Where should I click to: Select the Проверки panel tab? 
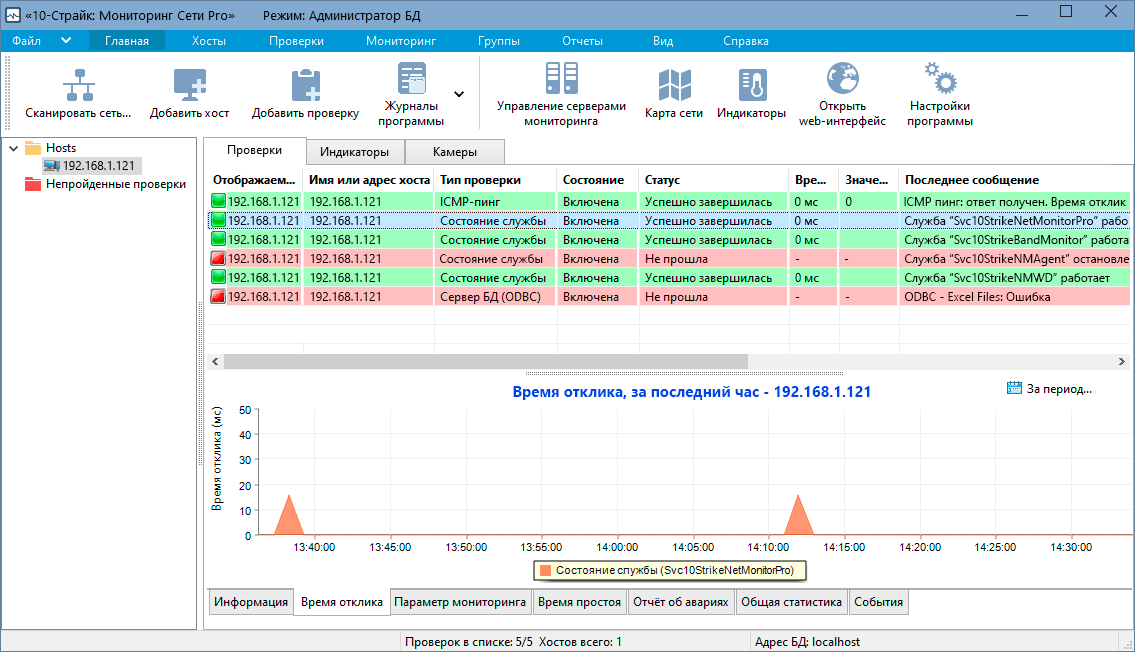(254, 150)
